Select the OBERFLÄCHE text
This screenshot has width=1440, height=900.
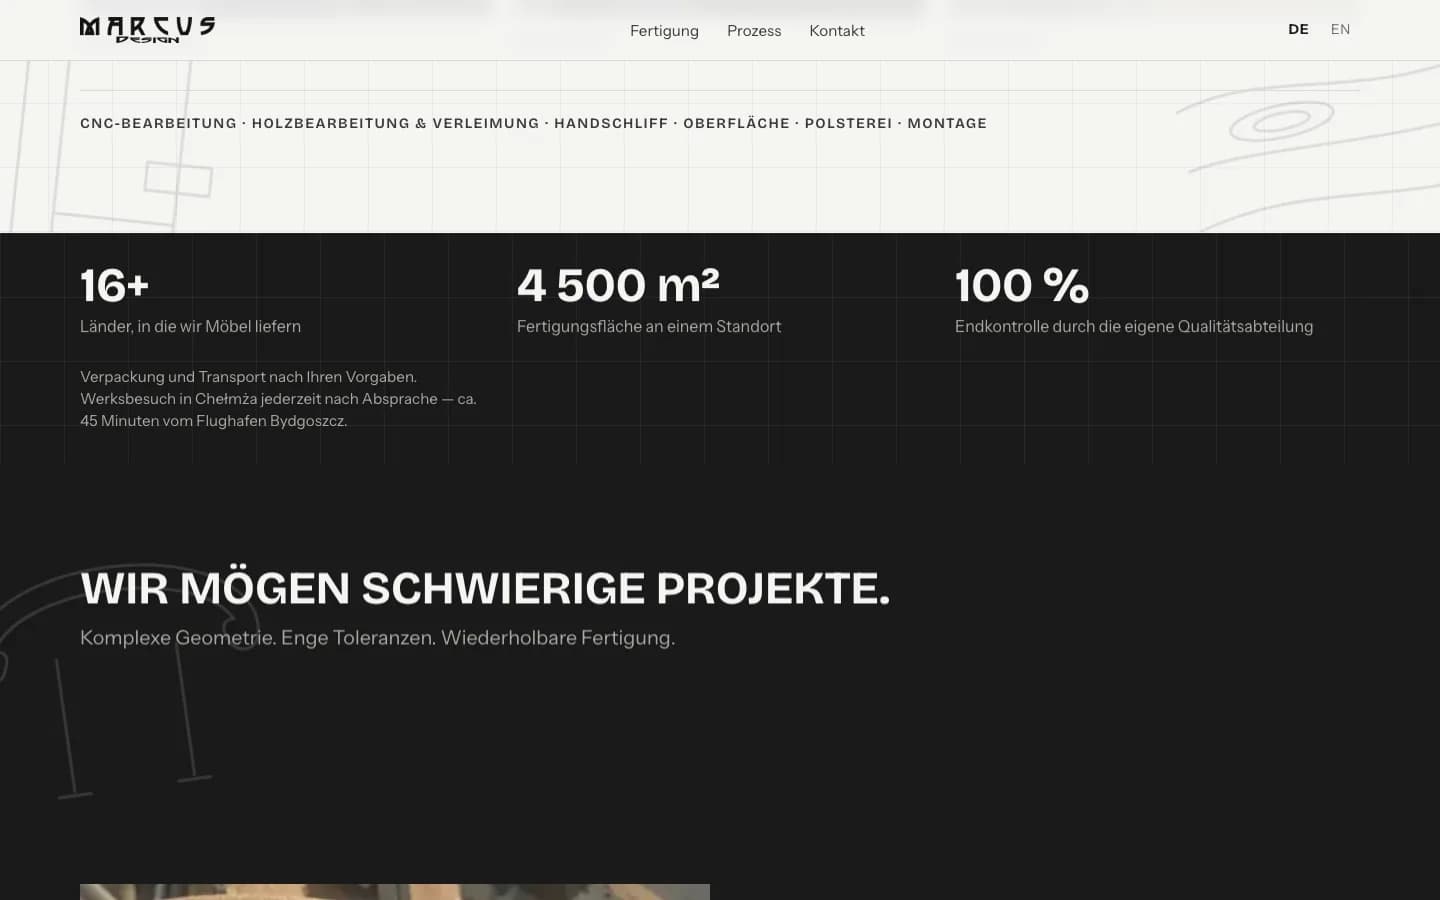[x=736, y=123]
